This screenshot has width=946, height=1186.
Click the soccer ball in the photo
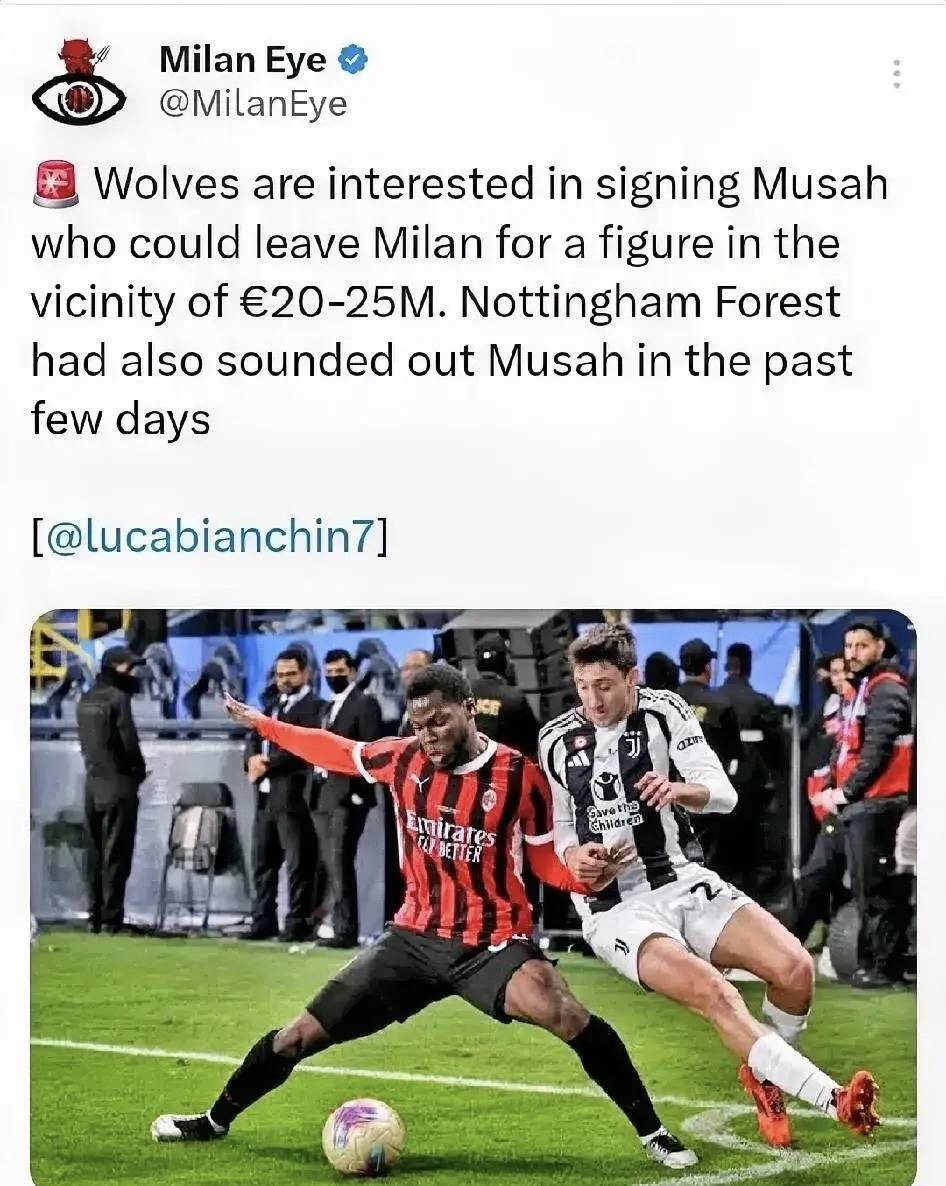[363, 1135]
